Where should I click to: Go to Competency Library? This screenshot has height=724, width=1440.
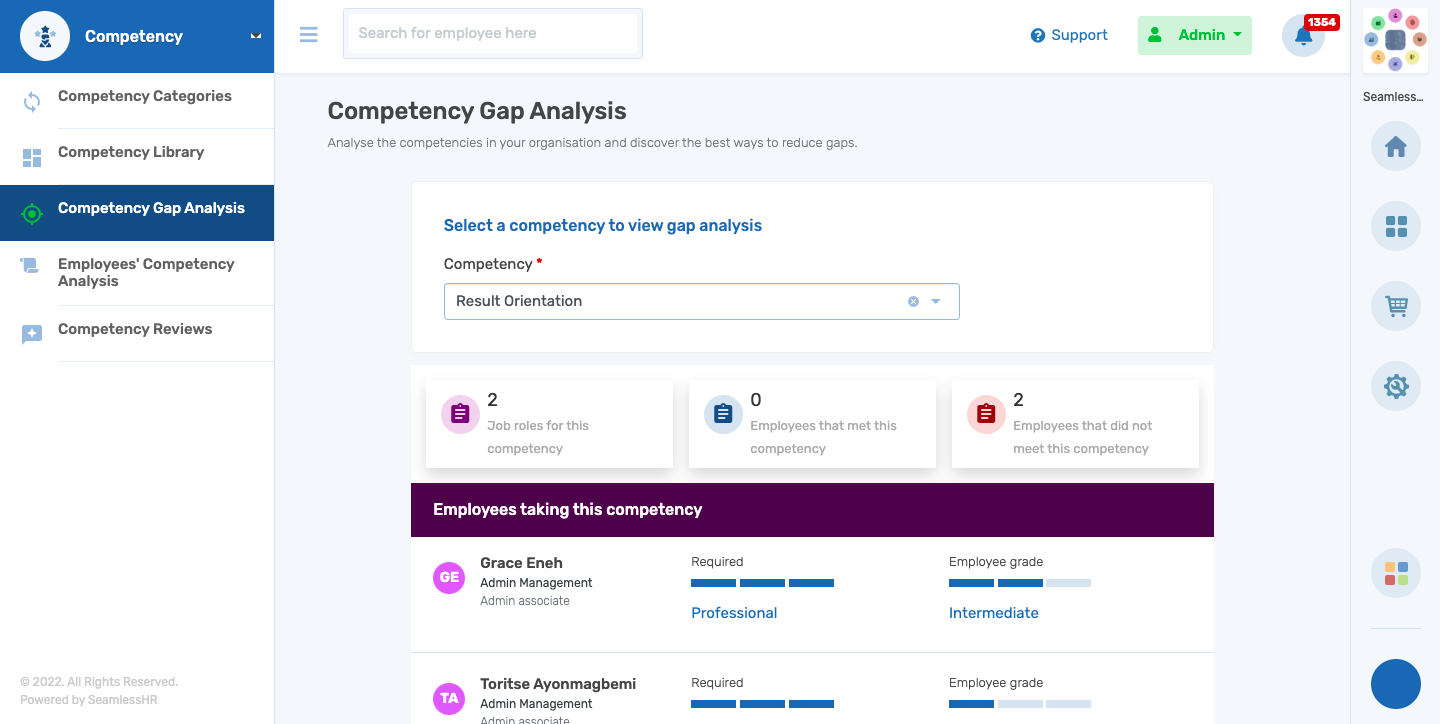coord(131,152)
